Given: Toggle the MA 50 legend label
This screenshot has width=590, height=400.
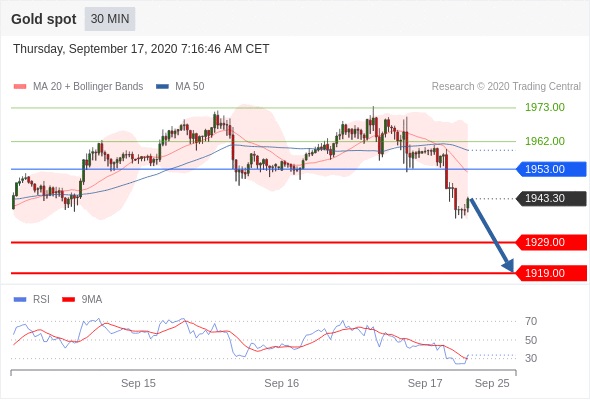Looking at the screenshot, I should [x=190, y=87].
